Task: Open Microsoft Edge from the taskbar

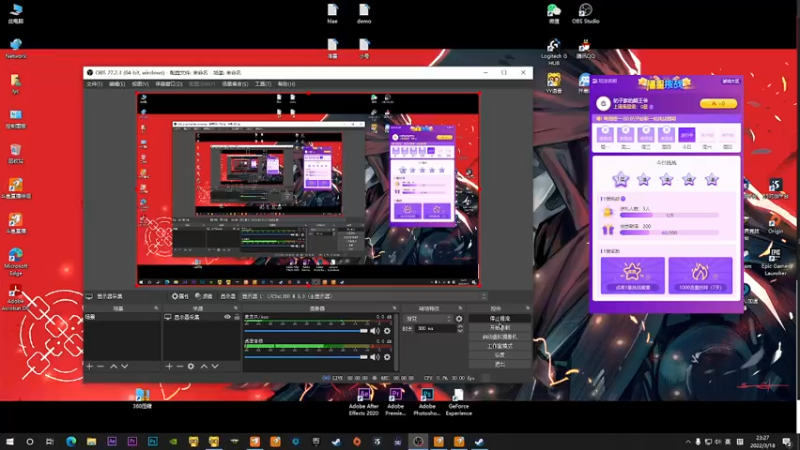Action: coord(71,441)
